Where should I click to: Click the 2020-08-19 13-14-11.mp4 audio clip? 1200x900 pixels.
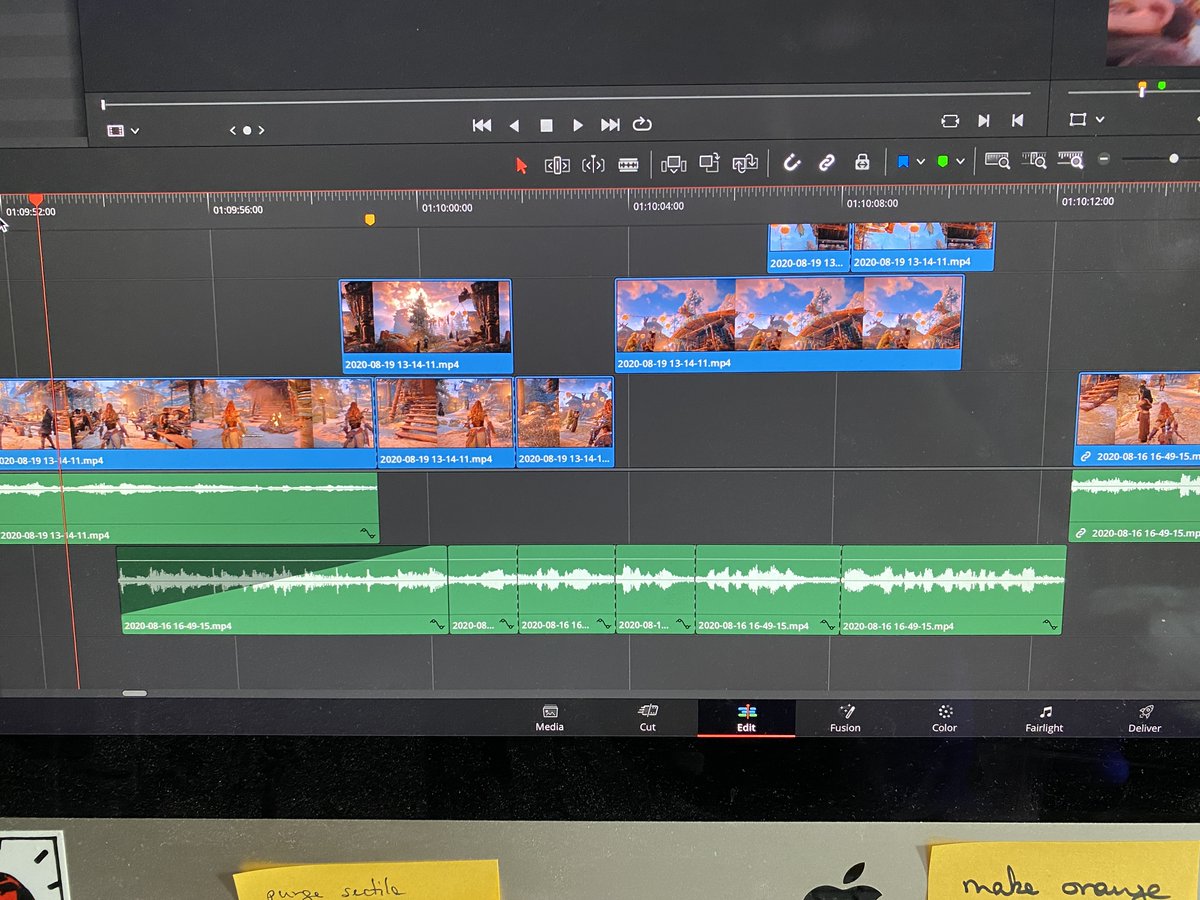[x=188, y=508]
